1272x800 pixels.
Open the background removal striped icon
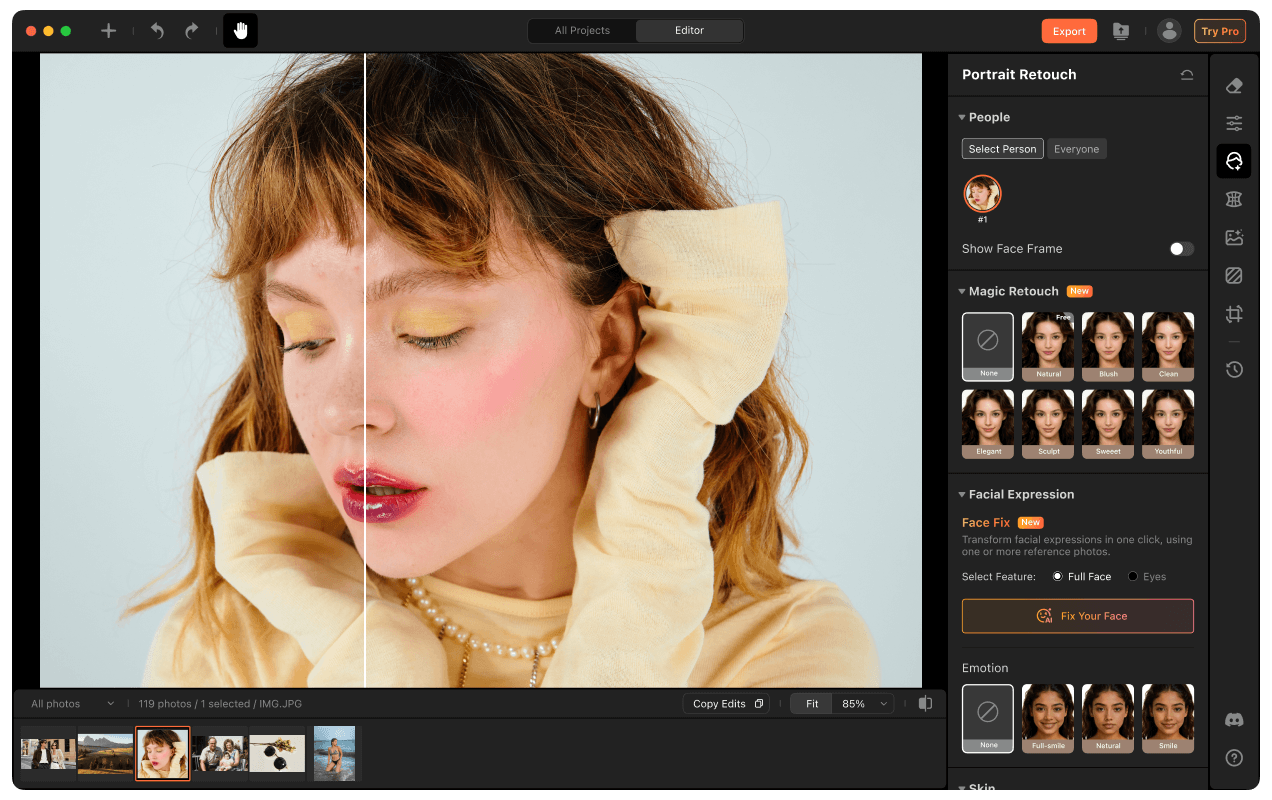[x=1234, y=276]
